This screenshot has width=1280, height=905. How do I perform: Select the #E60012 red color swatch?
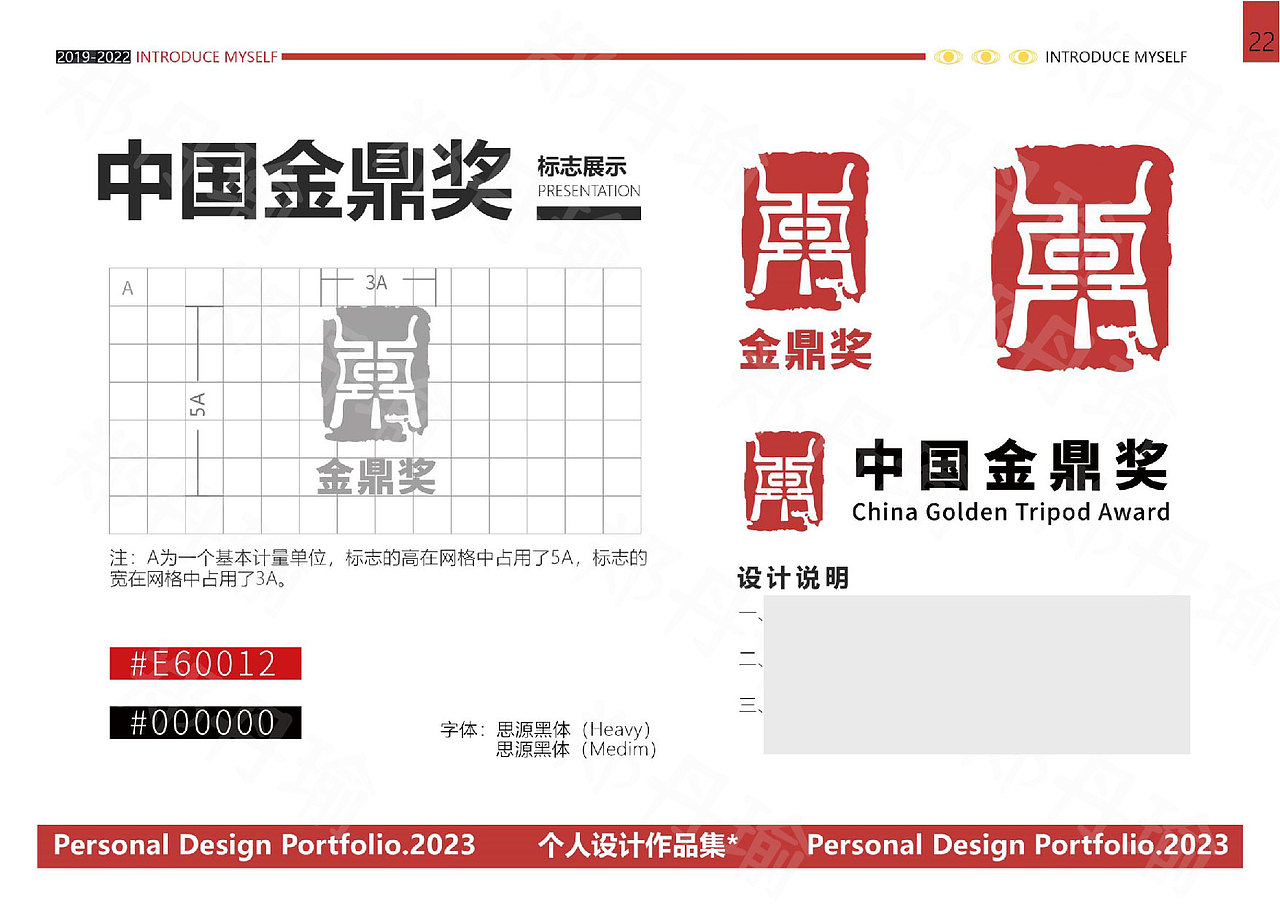tap(205, 664)
